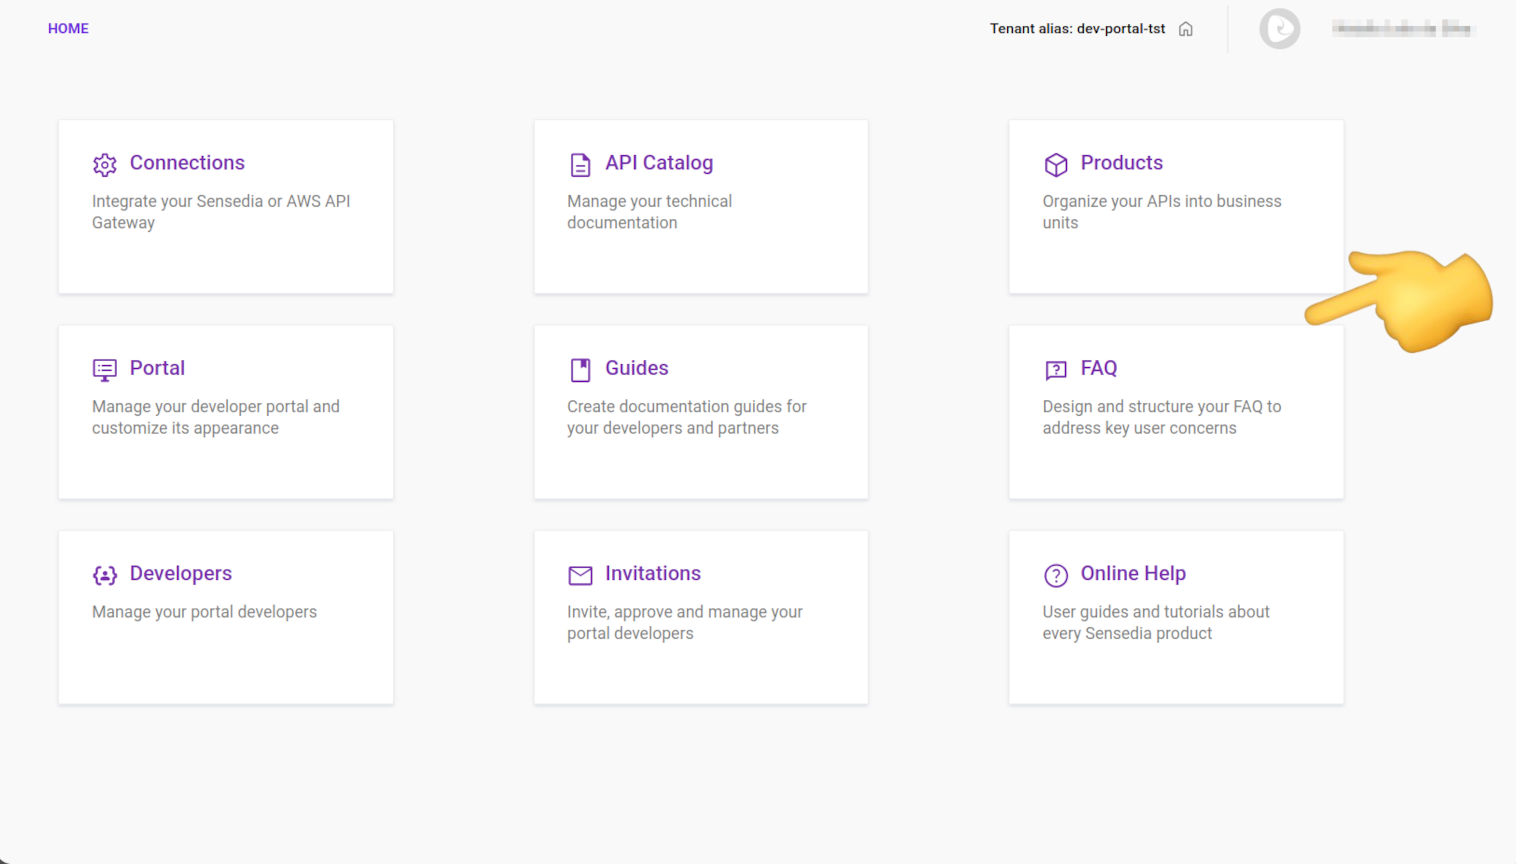Click the blurred username in the top bar

(x=1404, y=28)
